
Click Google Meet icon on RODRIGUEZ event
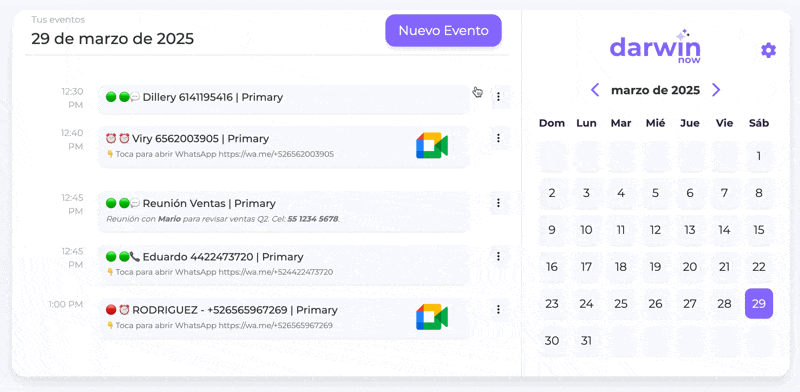pyautogui.click(x=432, y=316)
